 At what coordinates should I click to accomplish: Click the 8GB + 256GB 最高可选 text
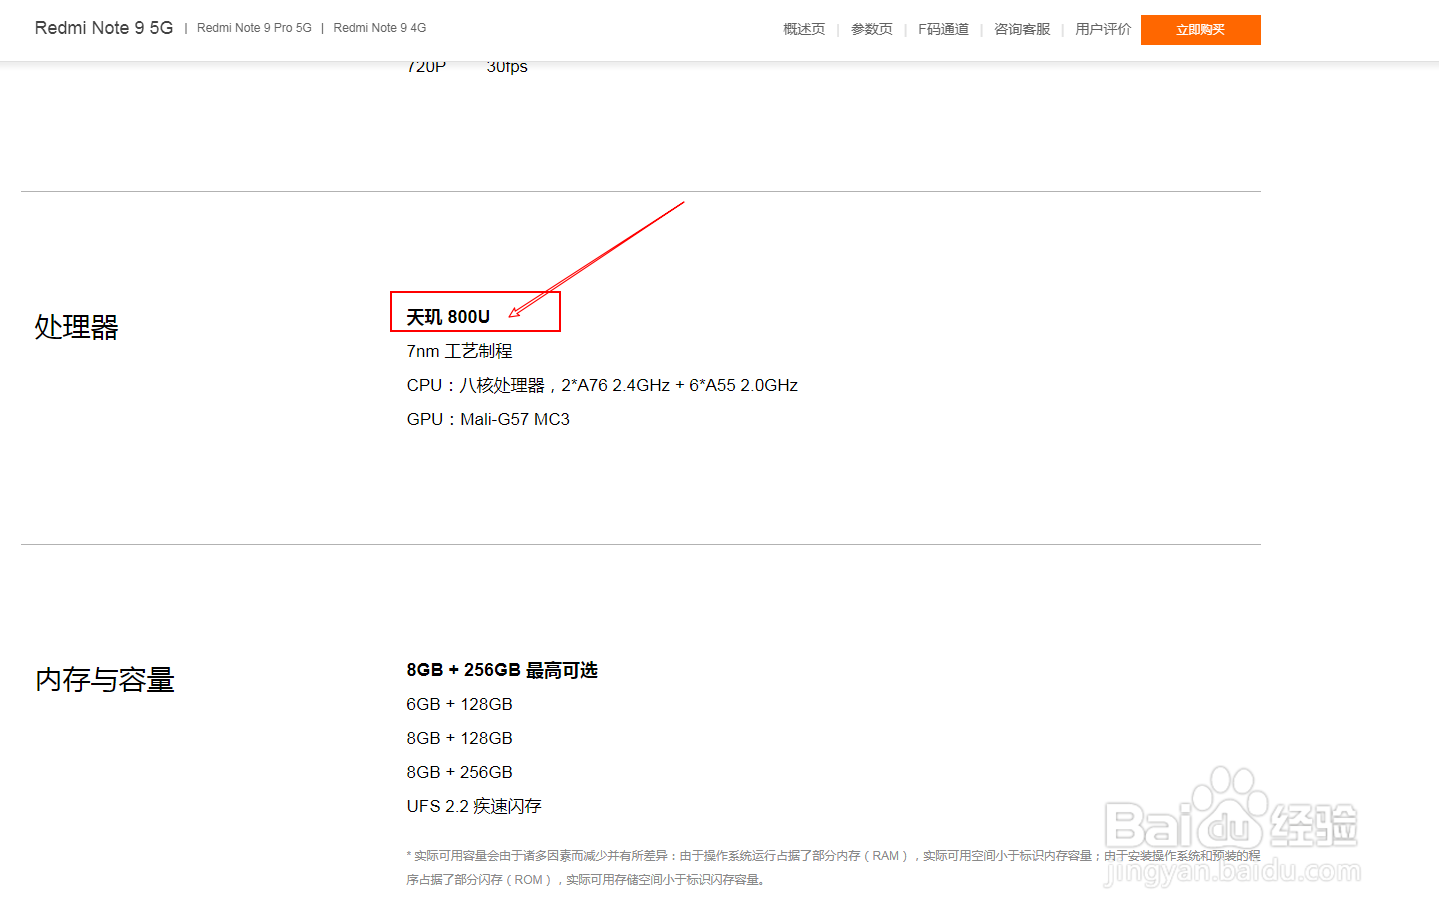(x=502, y=670)
